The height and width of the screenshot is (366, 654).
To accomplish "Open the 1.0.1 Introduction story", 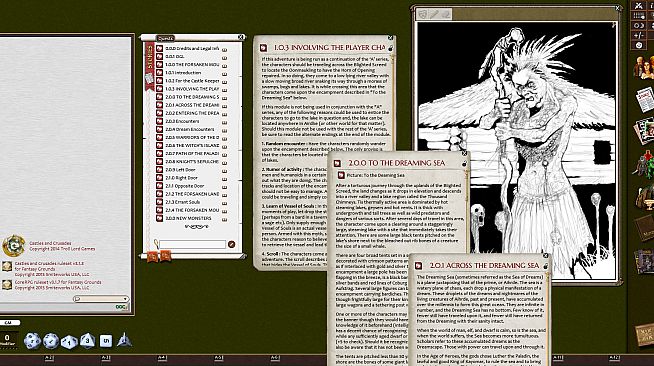I will 183,73.
